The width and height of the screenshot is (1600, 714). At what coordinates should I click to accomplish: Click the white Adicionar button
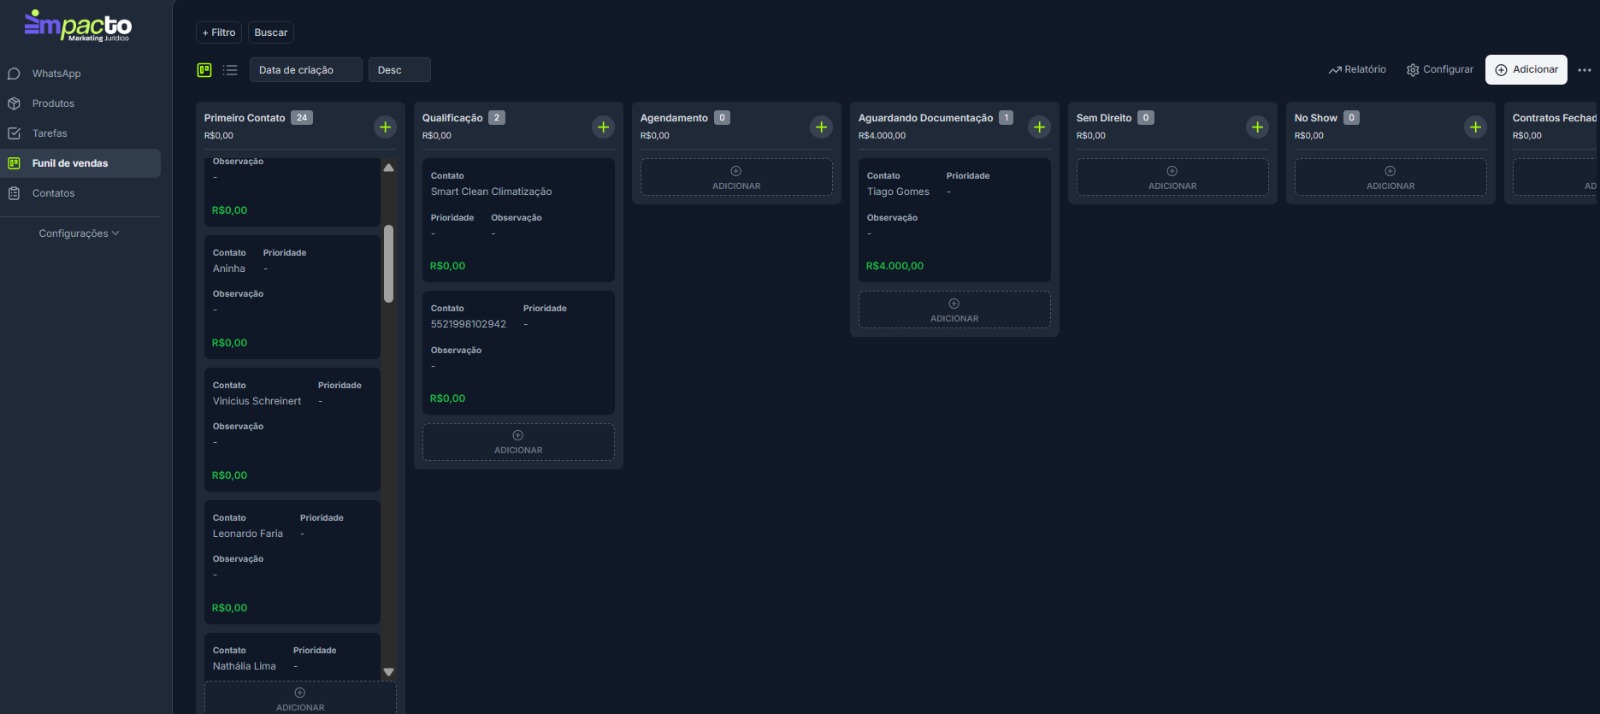click(1525, 70)
